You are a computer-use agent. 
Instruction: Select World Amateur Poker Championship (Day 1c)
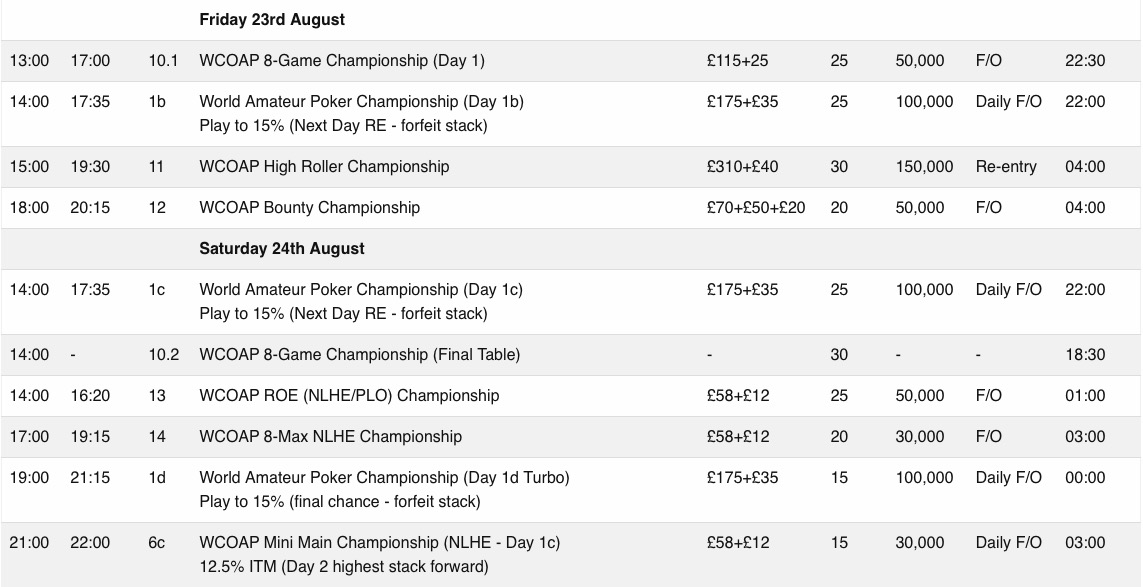(361, 289)
